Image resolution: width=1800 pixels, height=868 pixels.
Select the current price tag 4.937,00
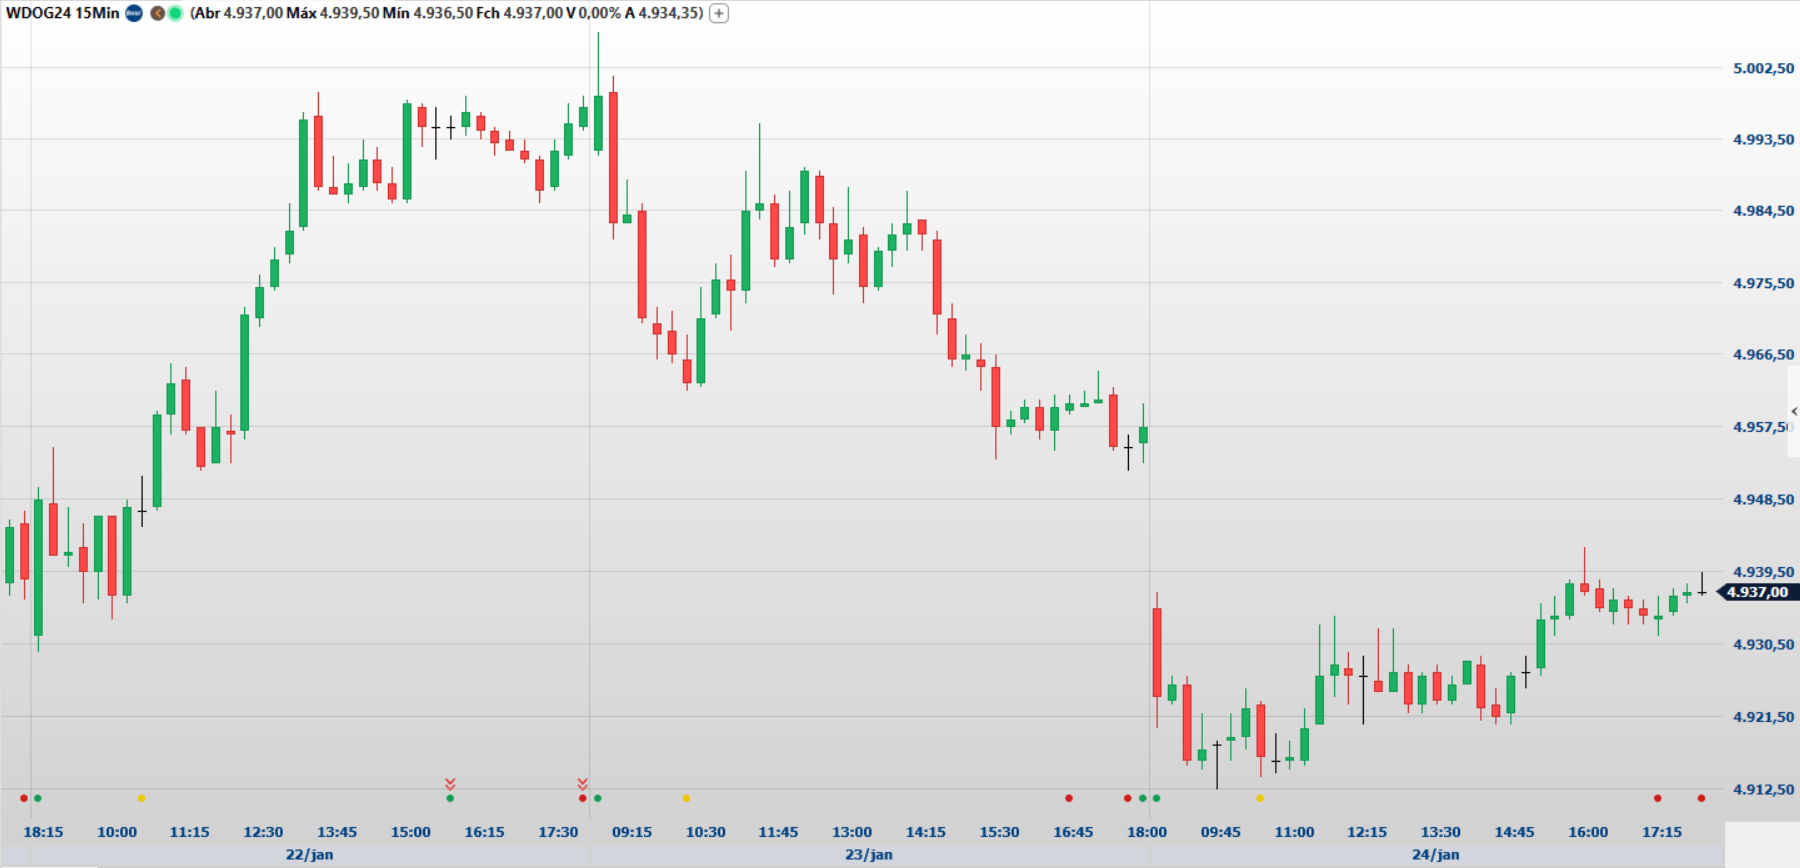click(1758, 592)
